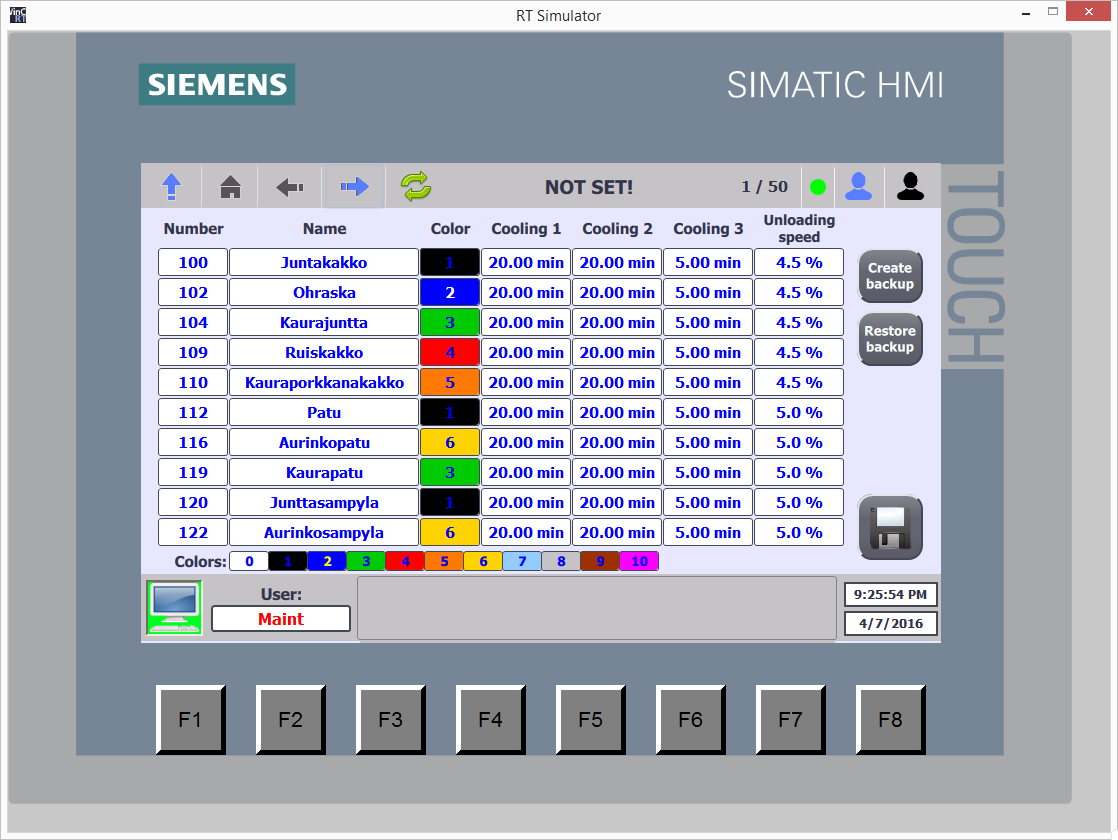Click the green refresh arrows icon

click(415, 186)
